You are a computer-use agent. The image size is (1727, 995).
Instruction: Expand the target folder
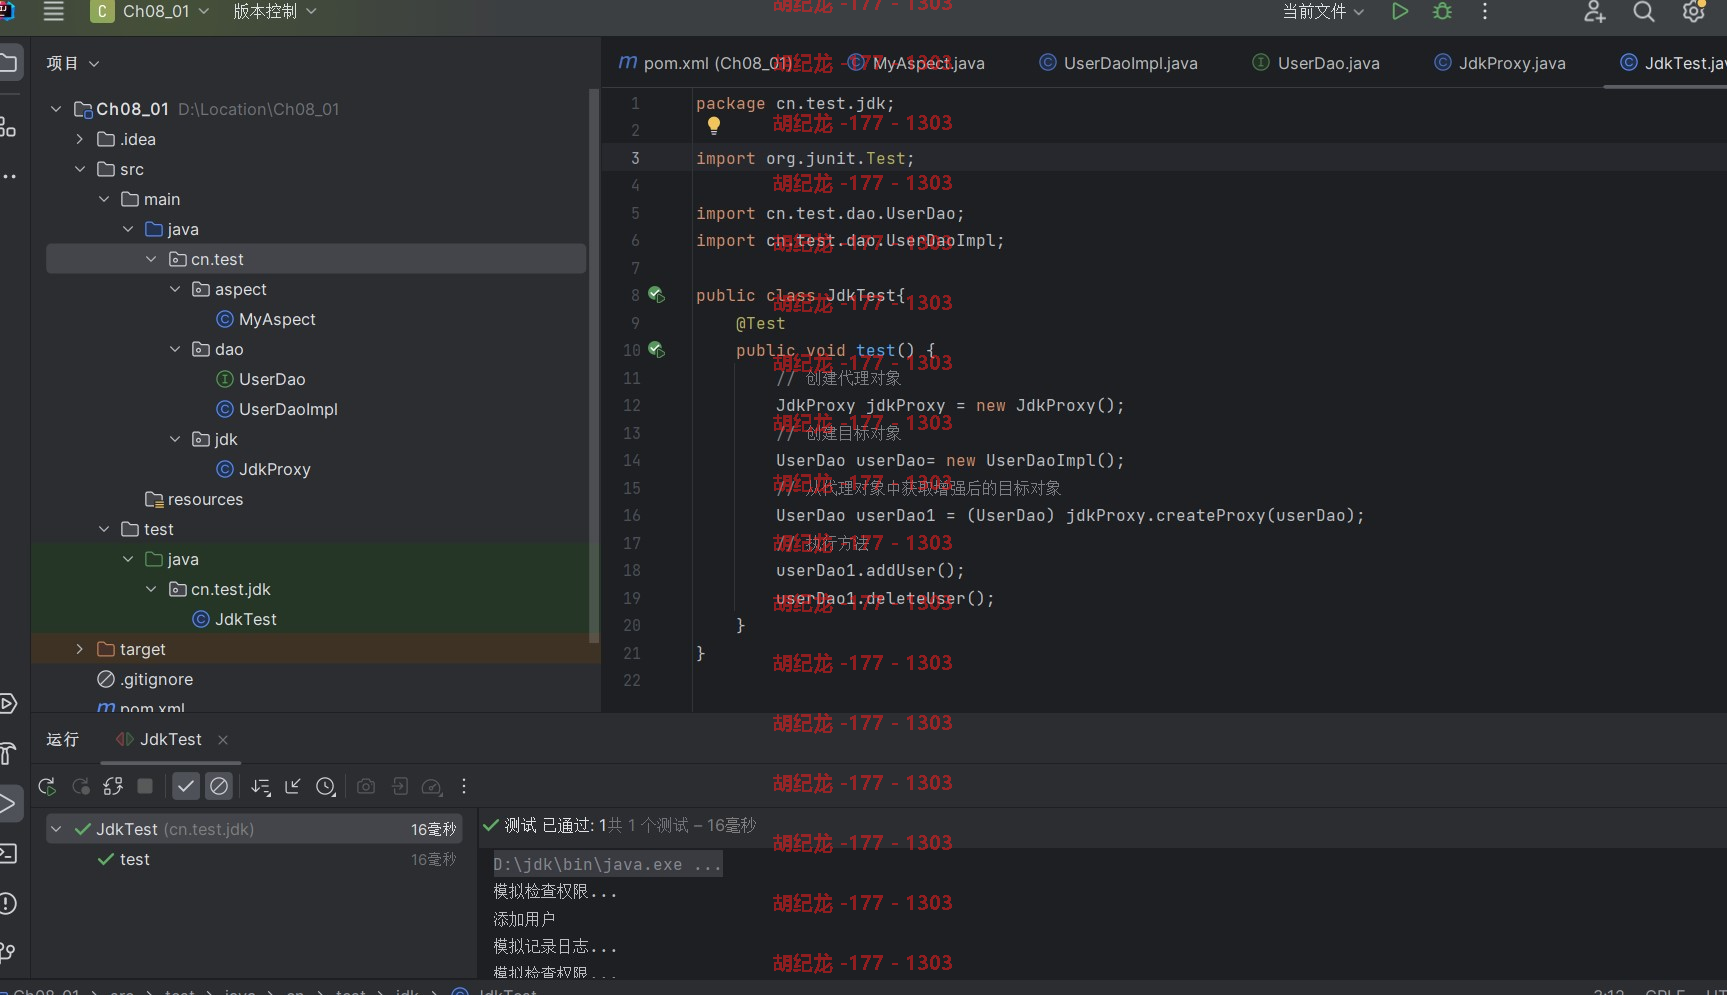coord(80,649)
